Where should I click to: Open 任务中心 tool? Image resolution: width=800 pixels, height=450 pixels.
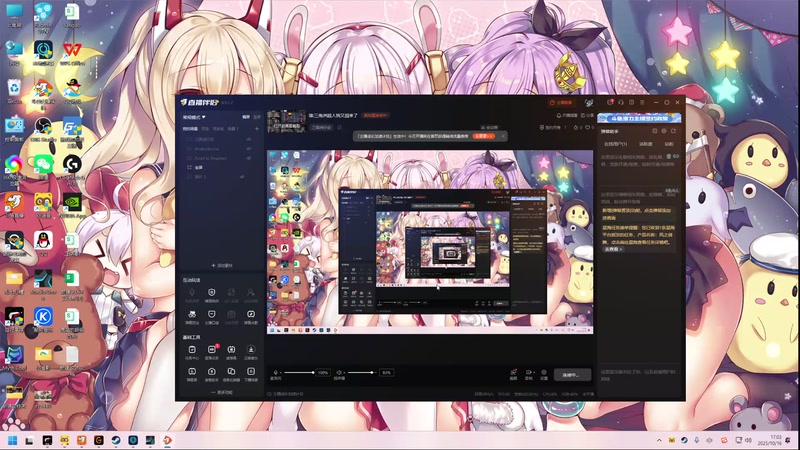tap(192, 353)
